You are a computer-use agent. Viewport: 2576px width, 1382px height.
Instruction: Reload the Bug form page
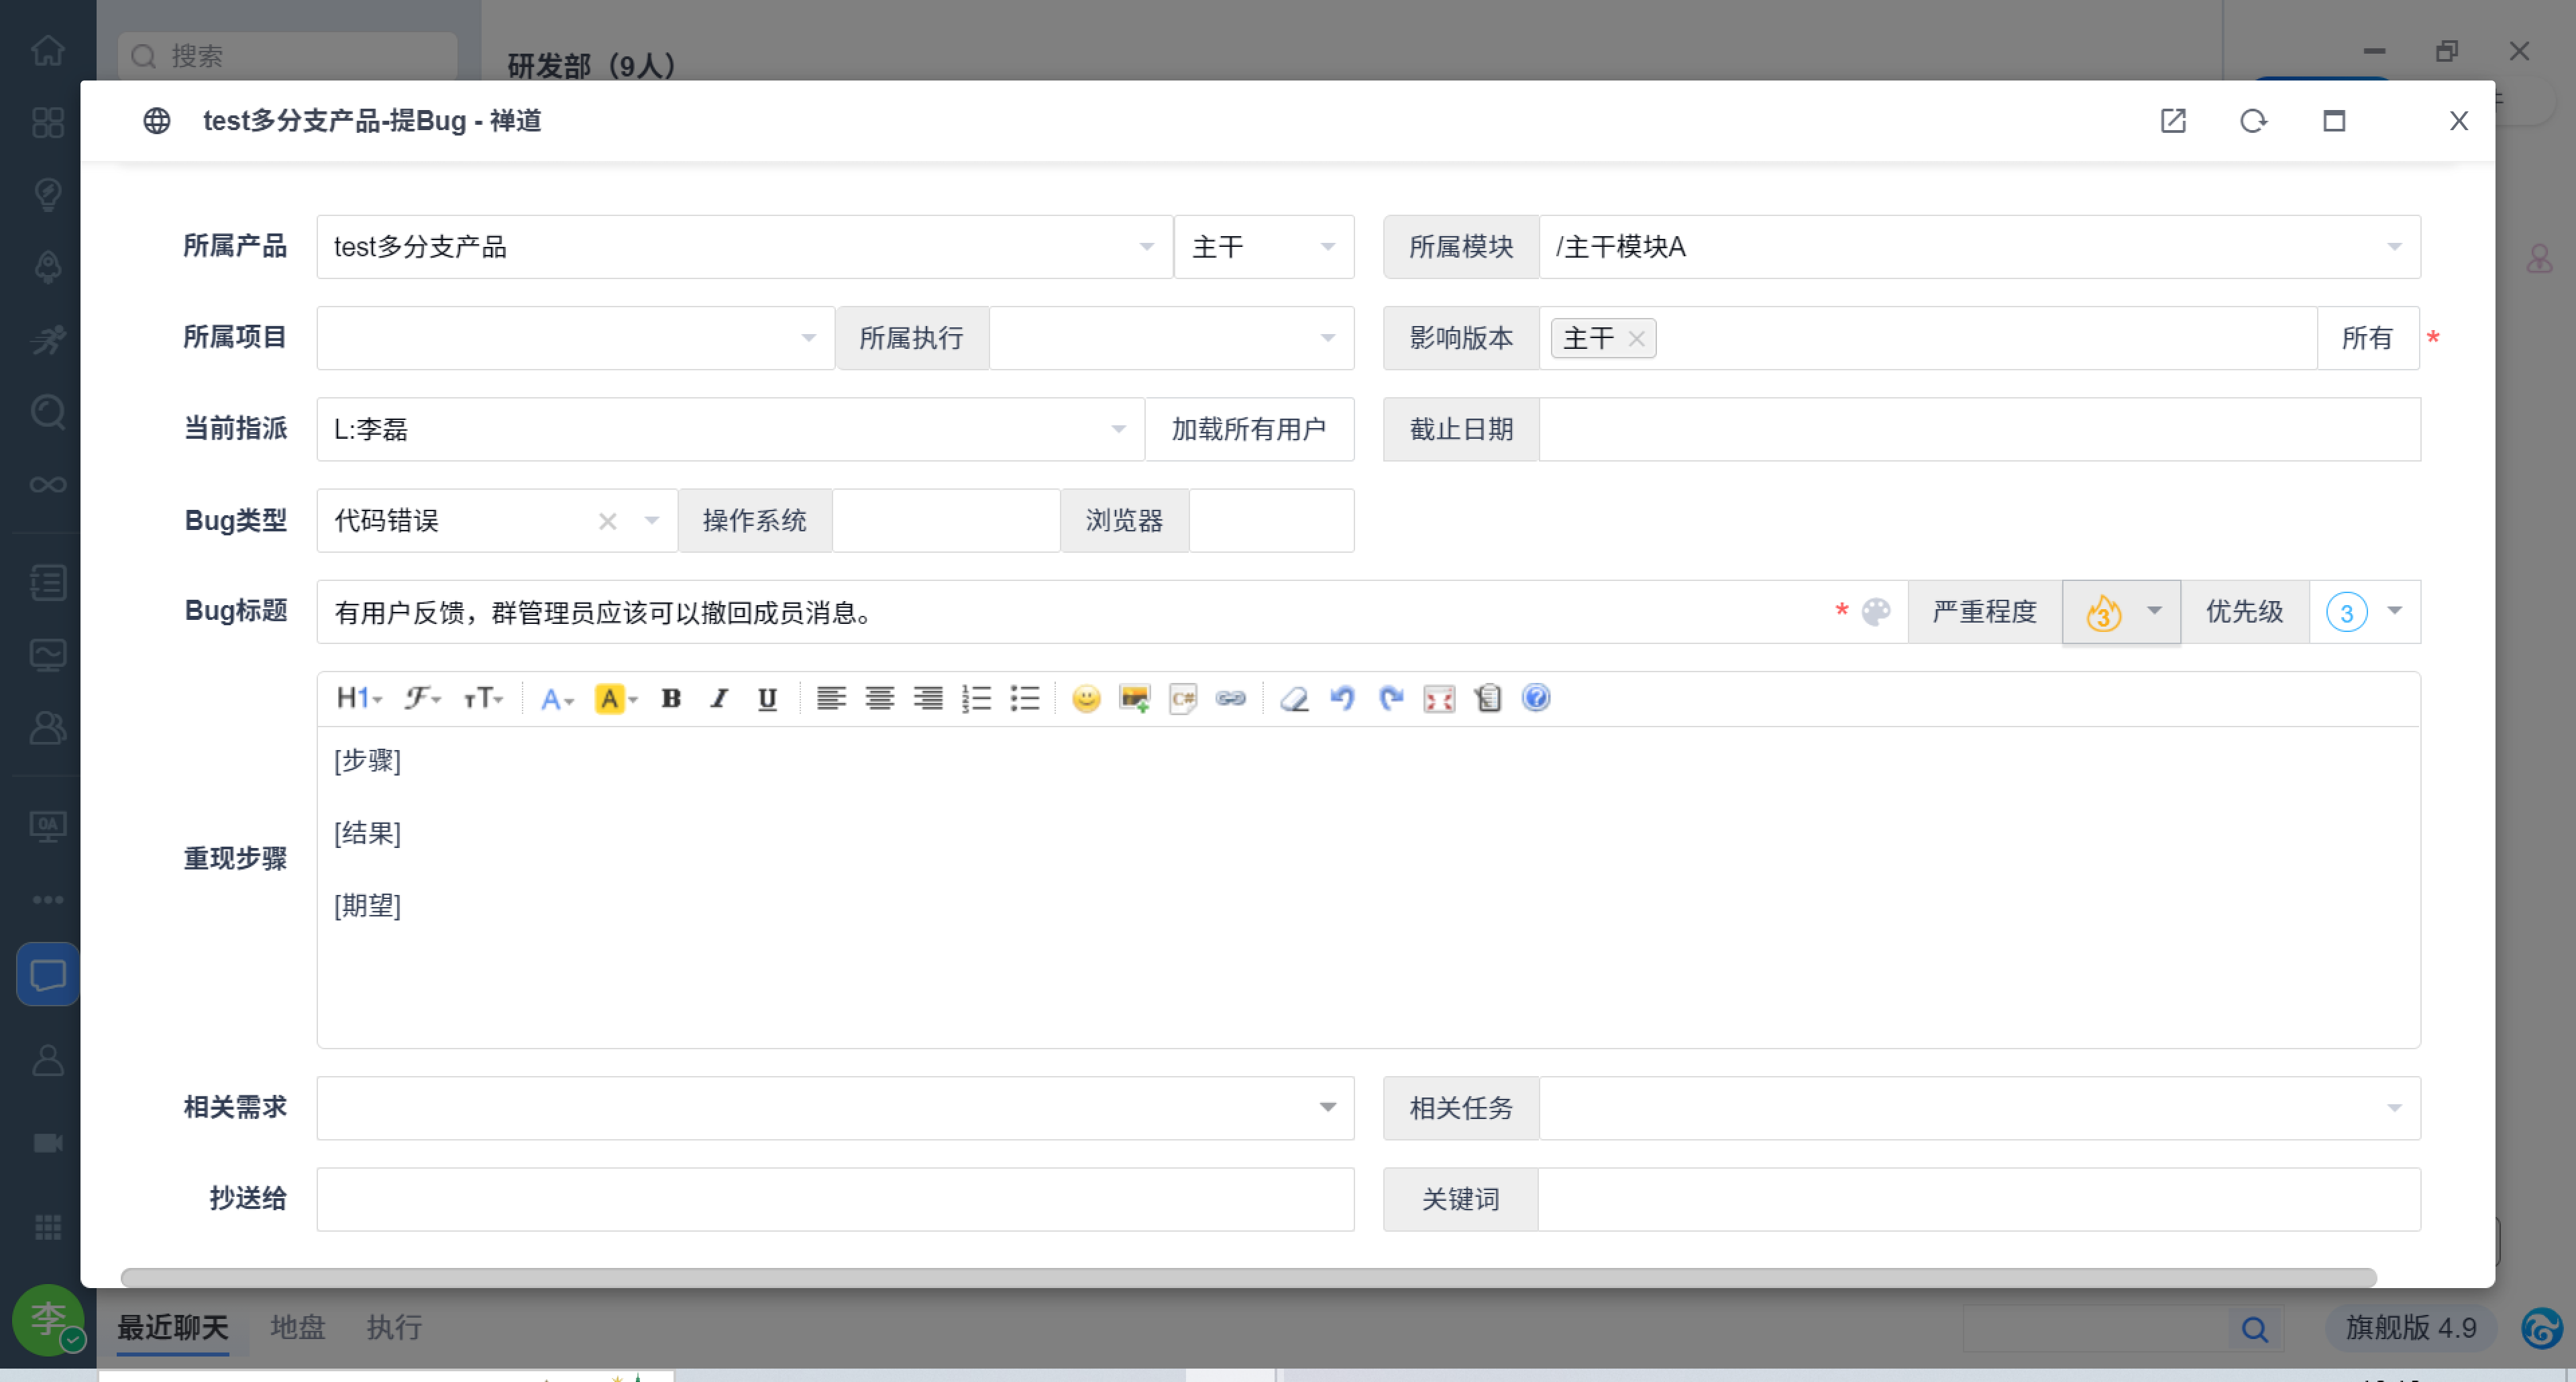coord(2253,121)
